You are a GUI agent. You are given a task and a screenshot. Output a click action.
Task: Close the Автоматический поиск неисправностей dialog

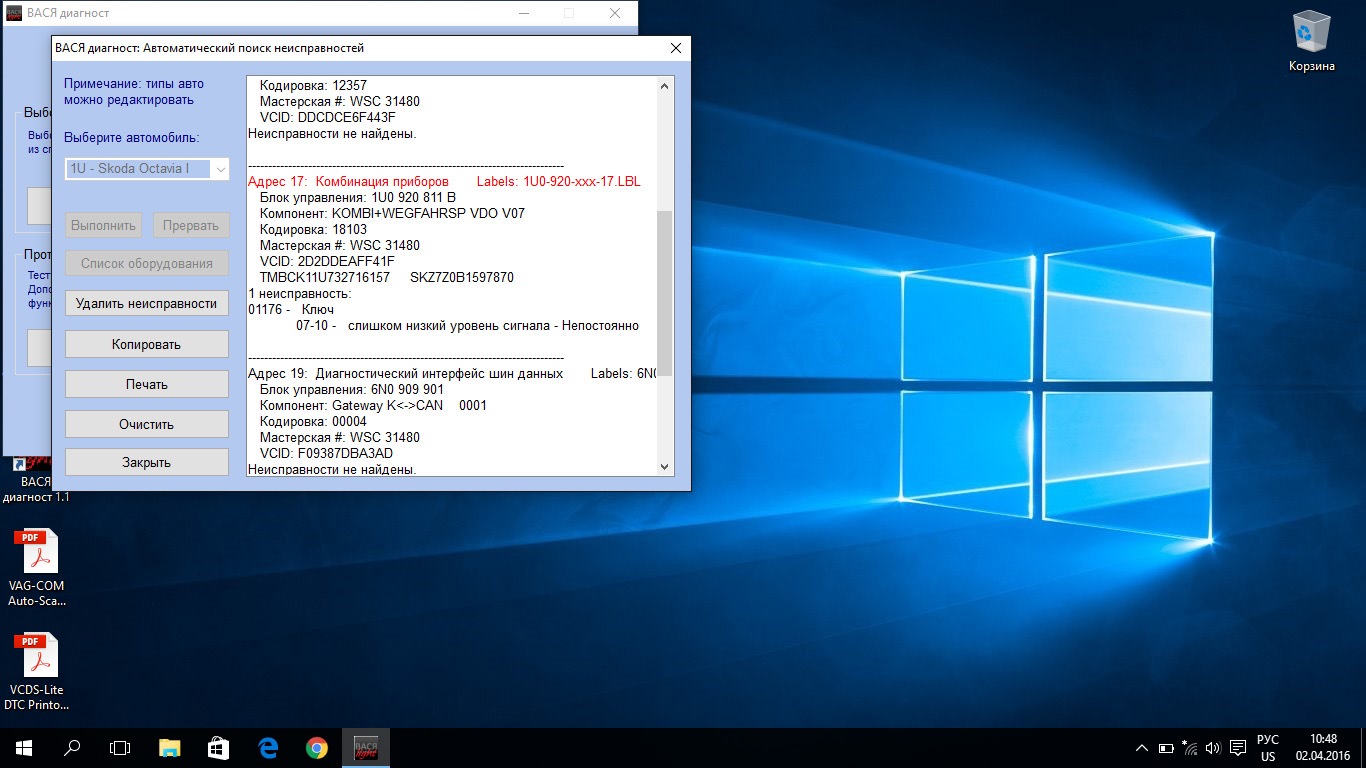click(676, 48)
